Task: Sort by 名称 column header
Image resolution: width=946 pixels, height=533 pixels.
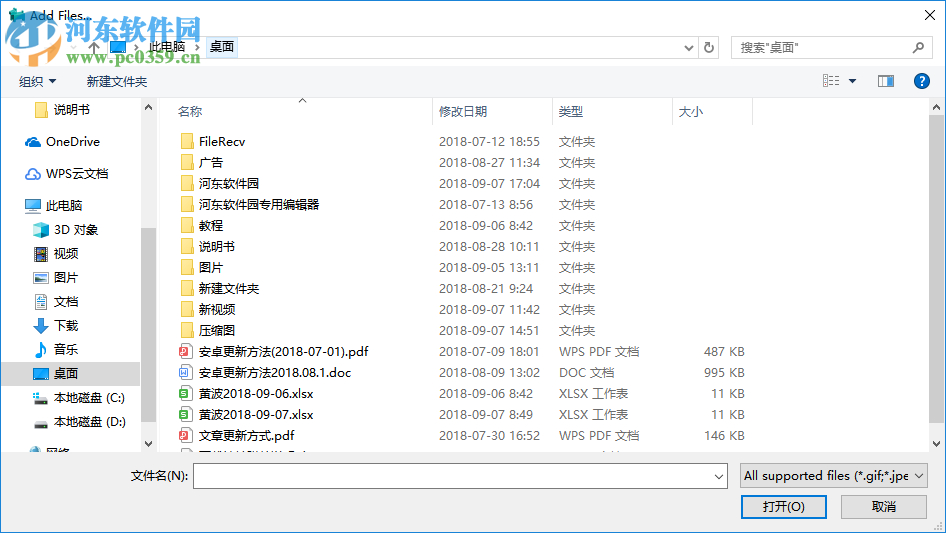Action: point(190,112)
